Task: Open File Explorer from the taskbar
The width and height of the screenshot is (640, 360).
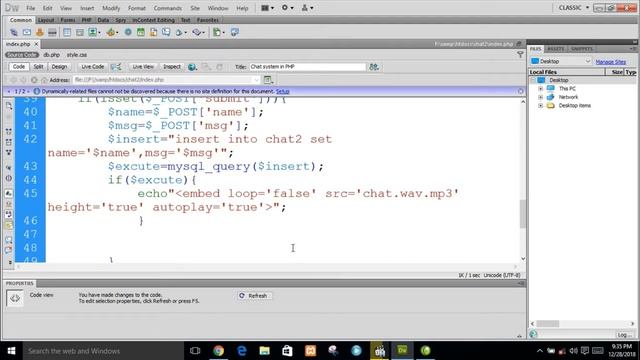Action: pyautogui.click(x=264, y=351)
